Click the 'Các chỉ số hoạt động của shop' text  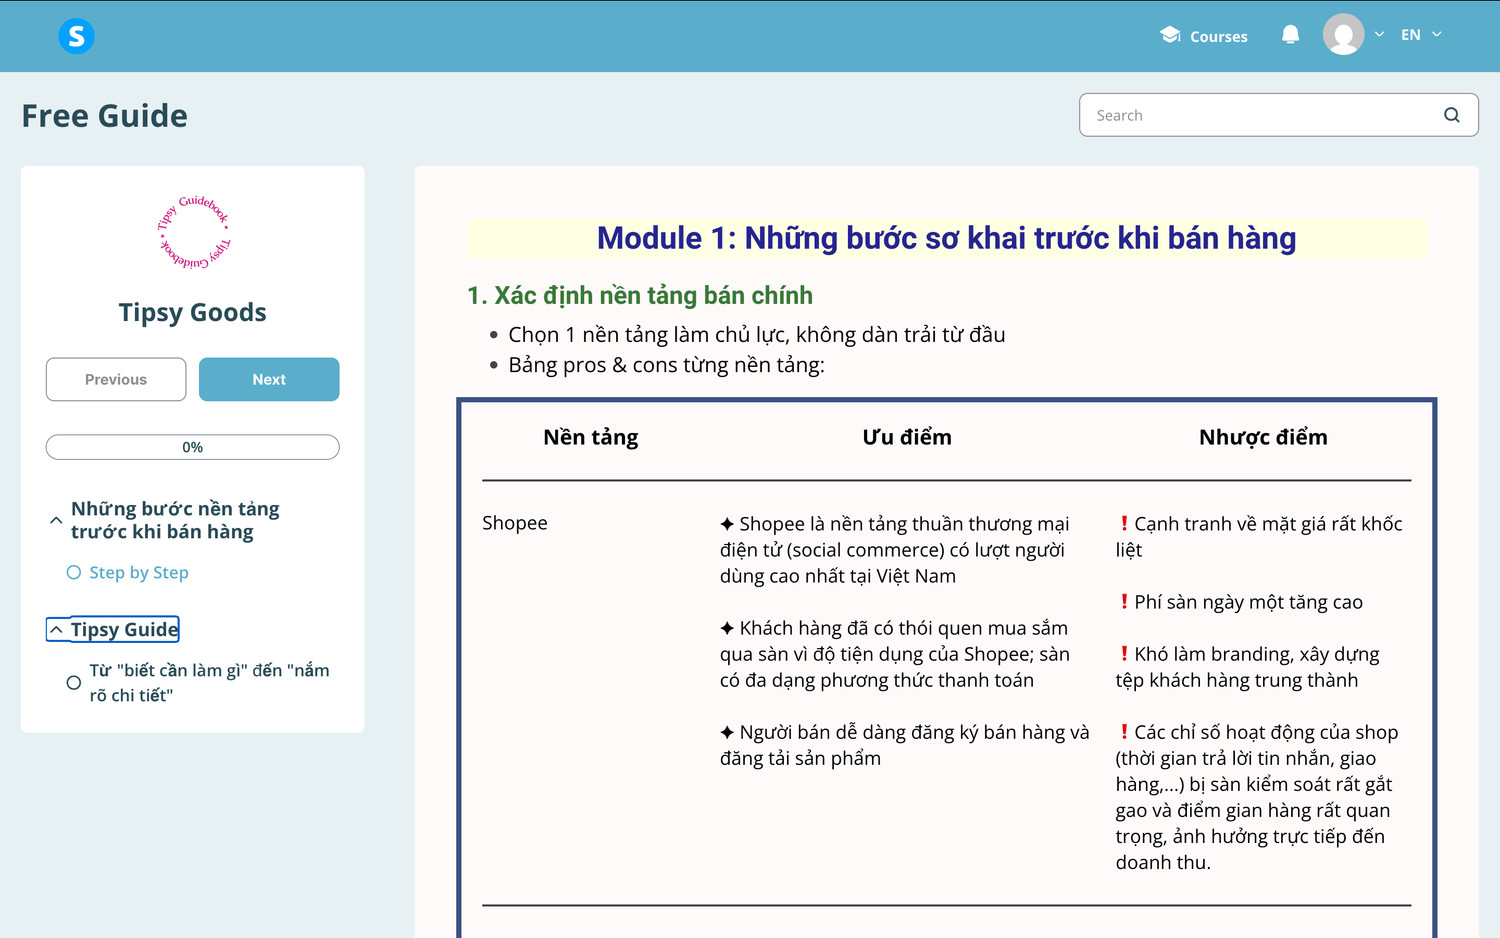point(1257,797)
